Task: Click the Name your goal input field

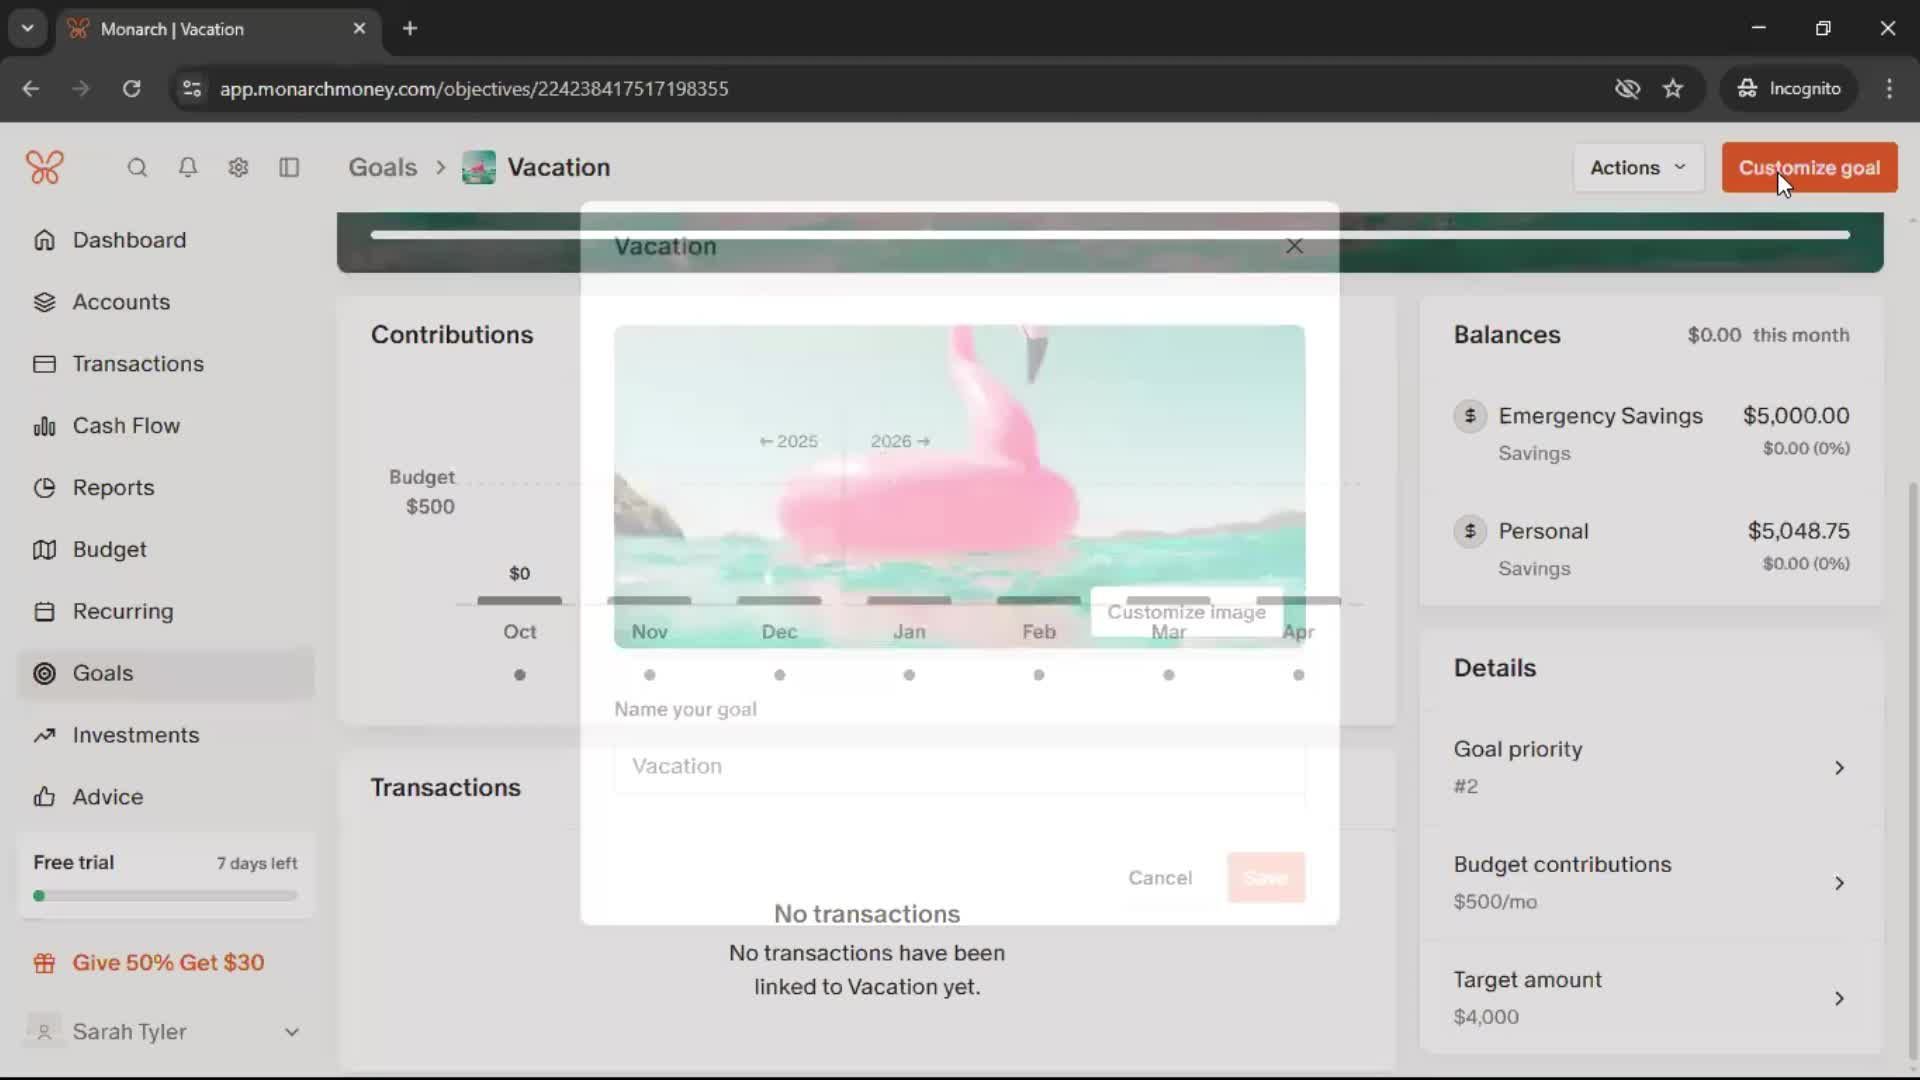Action: (958, 767)
